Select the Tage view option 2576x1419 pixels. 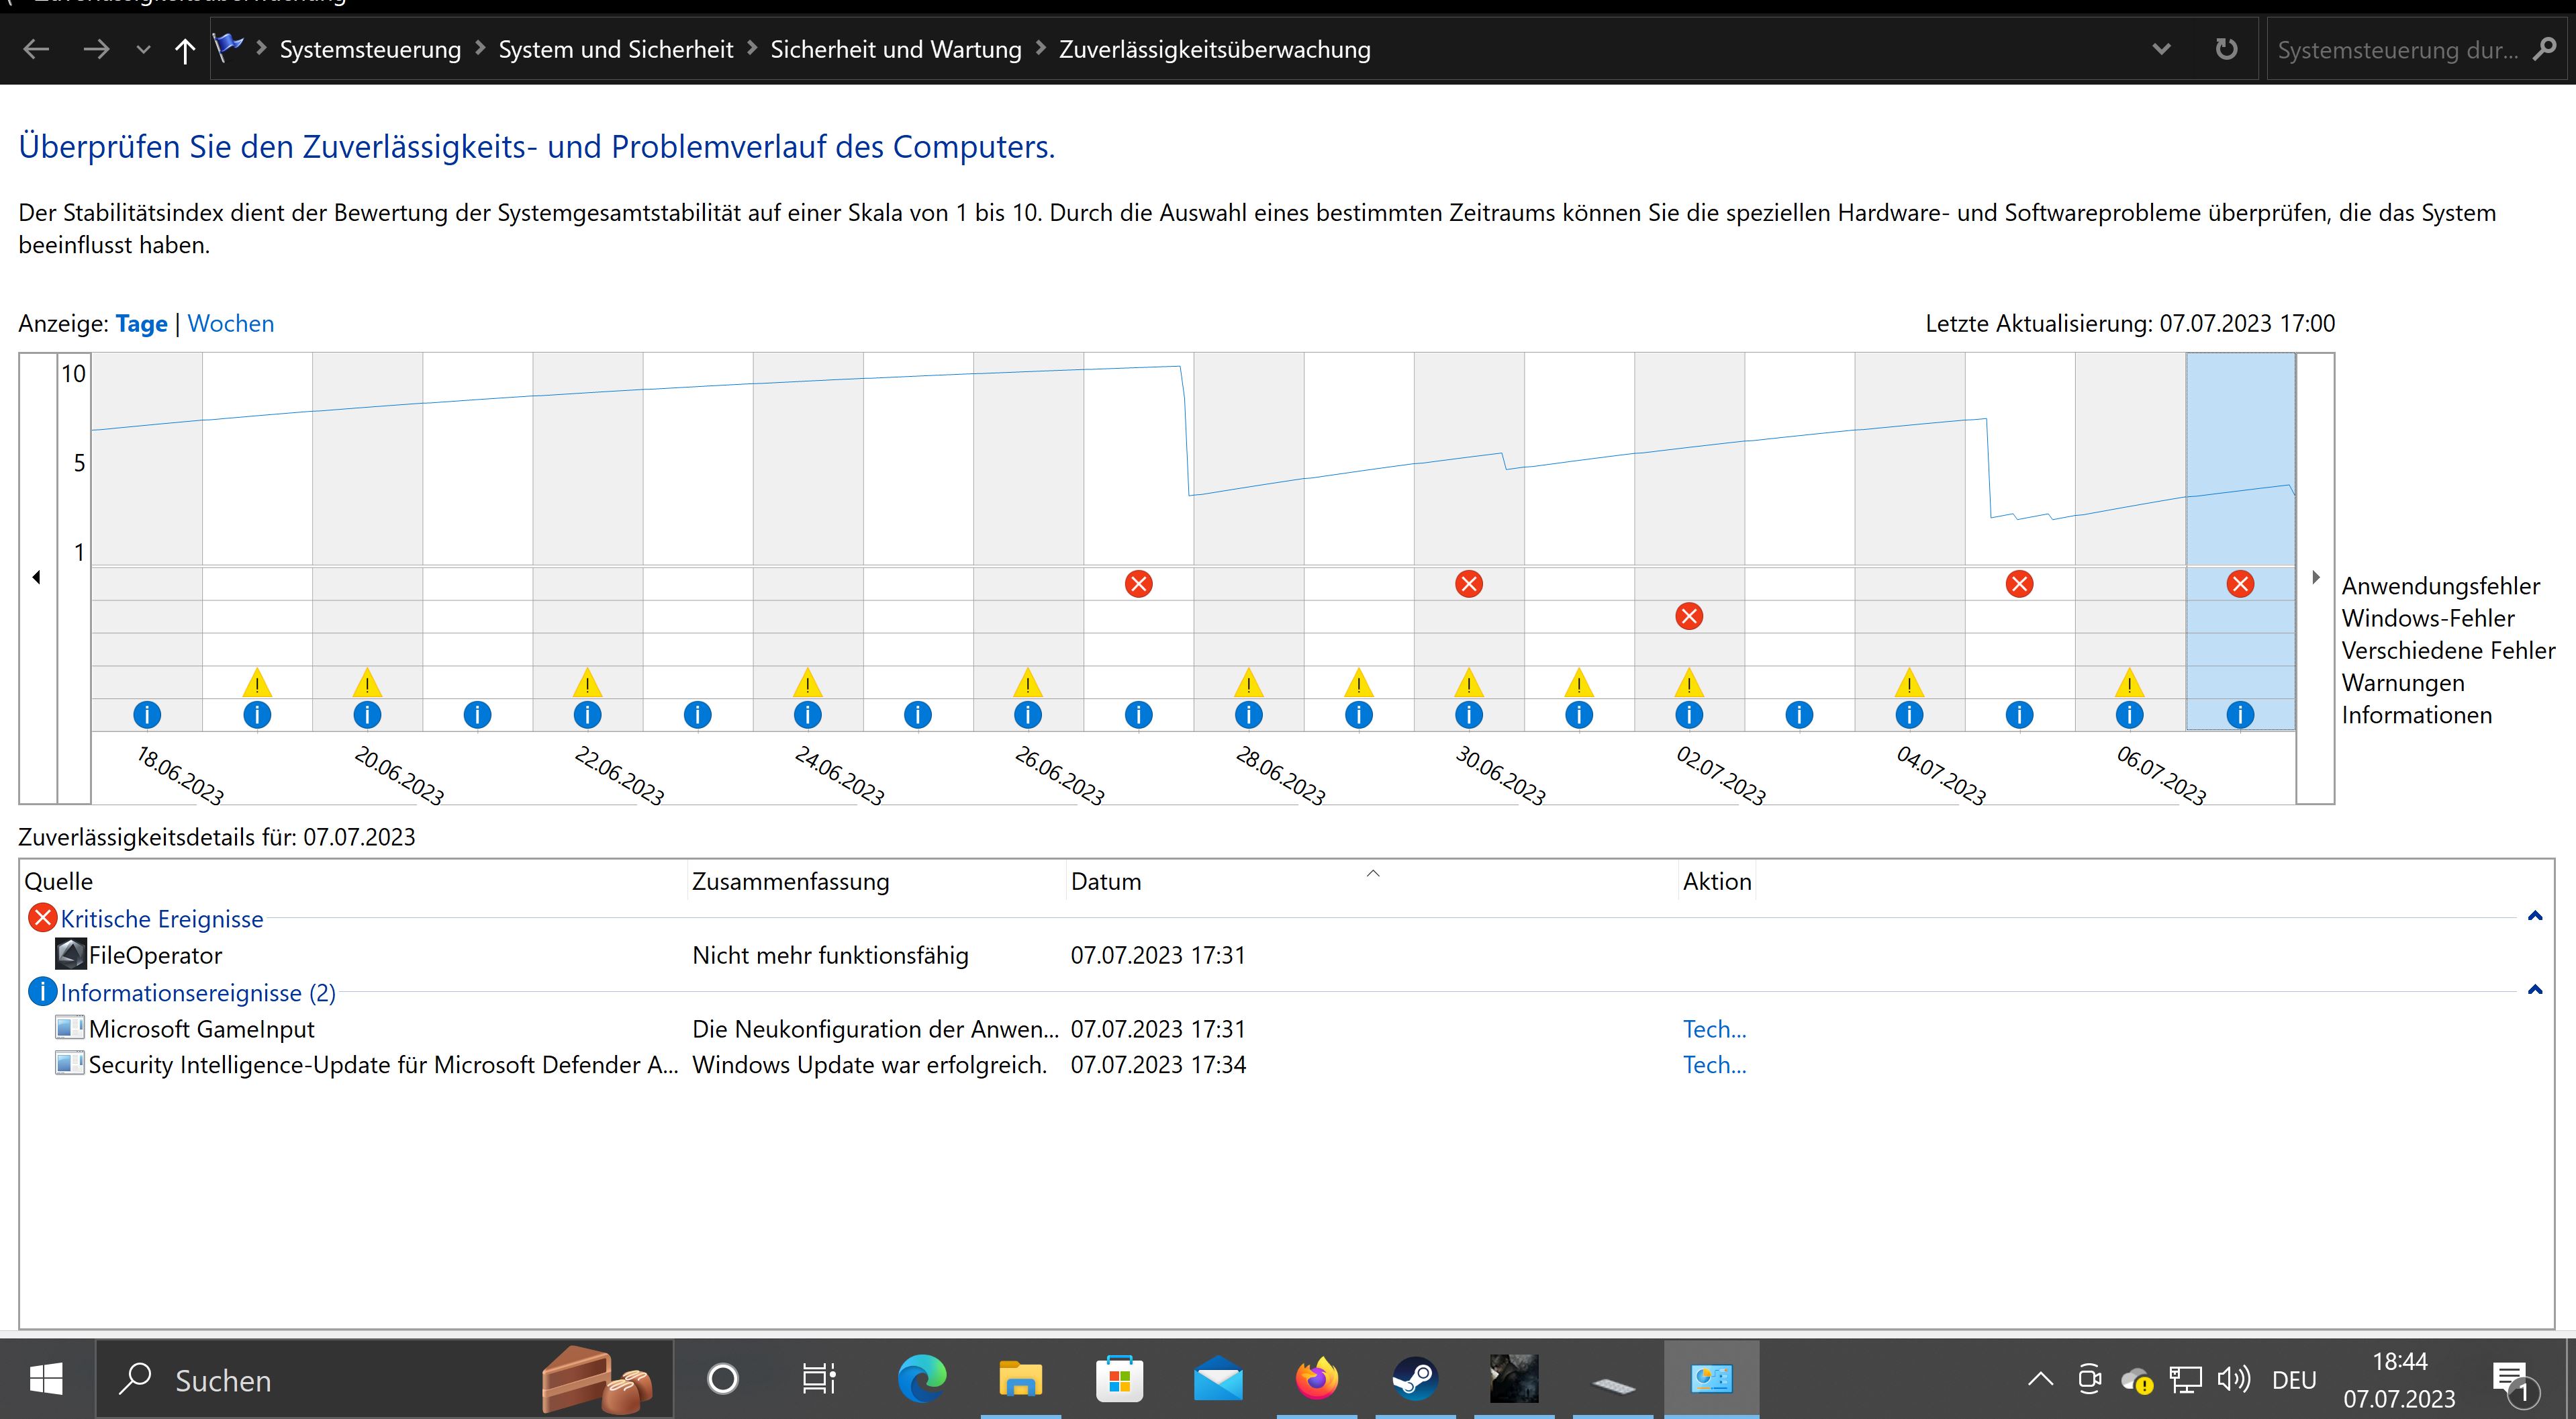tap(141, 324)
